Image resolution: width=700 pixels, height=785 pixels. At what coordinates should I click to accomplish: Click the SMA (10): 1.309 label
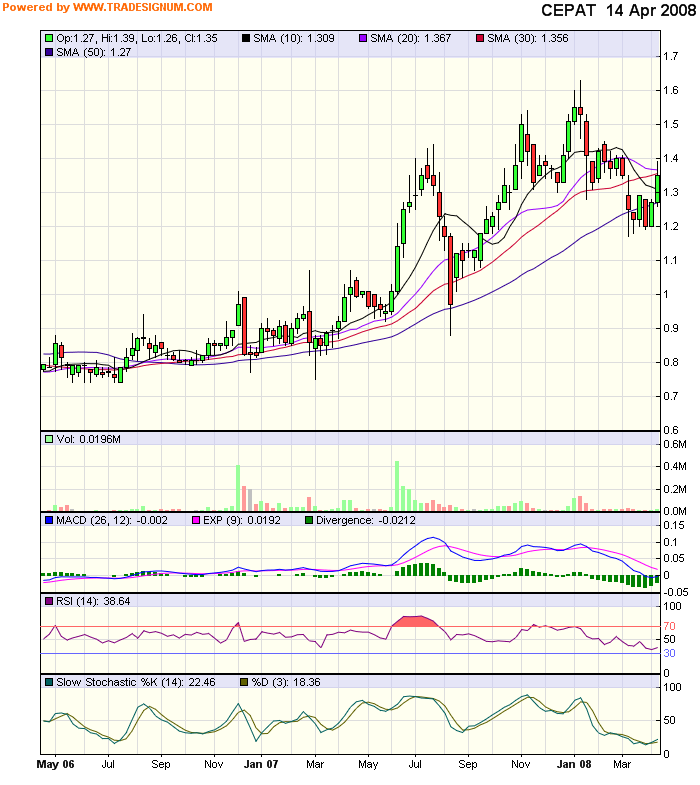pyautogui.click(x=294, y=38)
